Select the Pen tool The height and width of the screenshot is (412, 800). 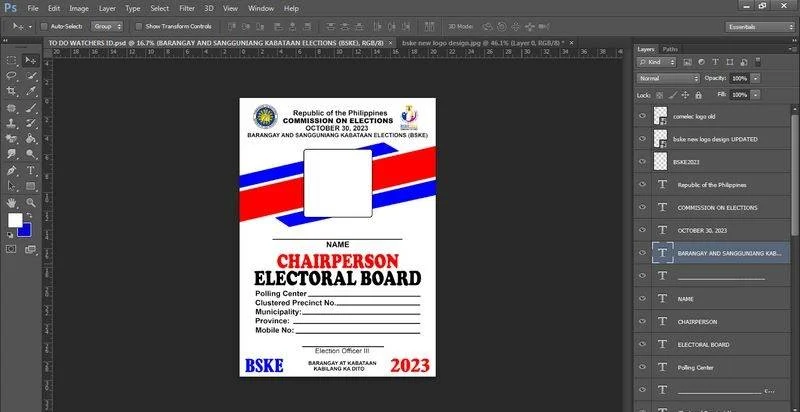pos(12,170)
